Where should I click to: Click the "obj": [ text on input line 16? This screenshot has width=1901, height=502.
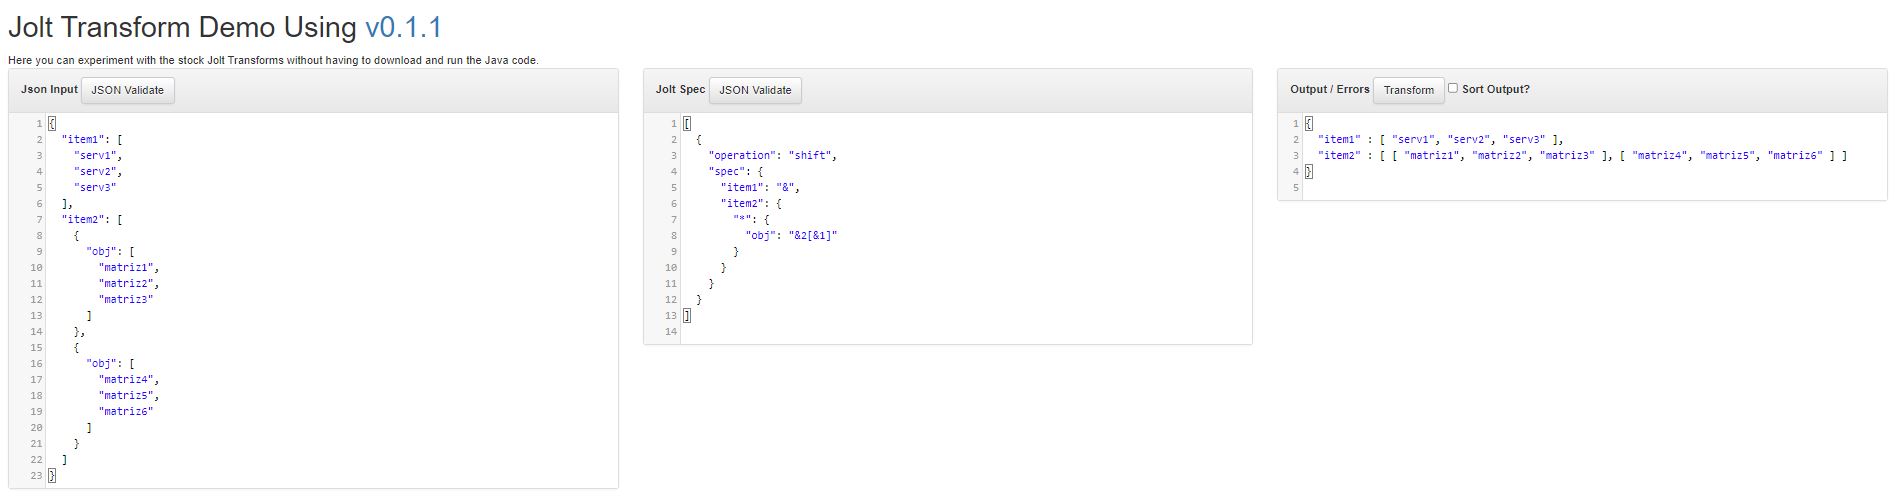click(x=110, y=363)
